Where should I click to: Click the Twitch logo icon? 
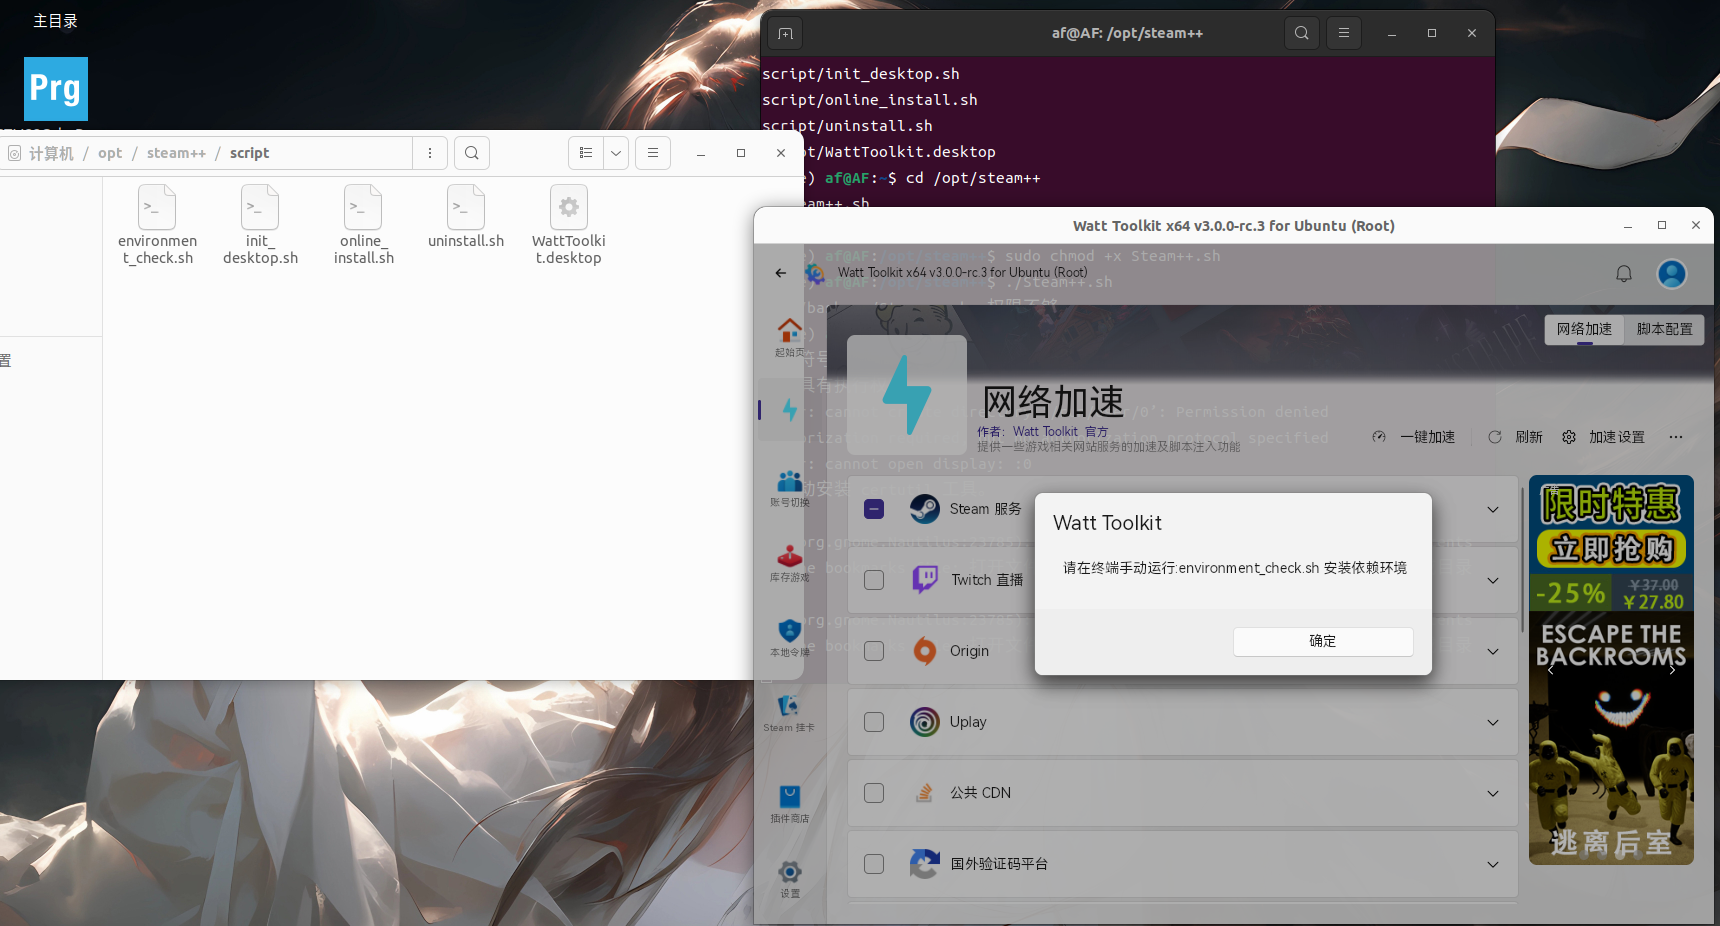pyautogui.click(x=925, y=580)
